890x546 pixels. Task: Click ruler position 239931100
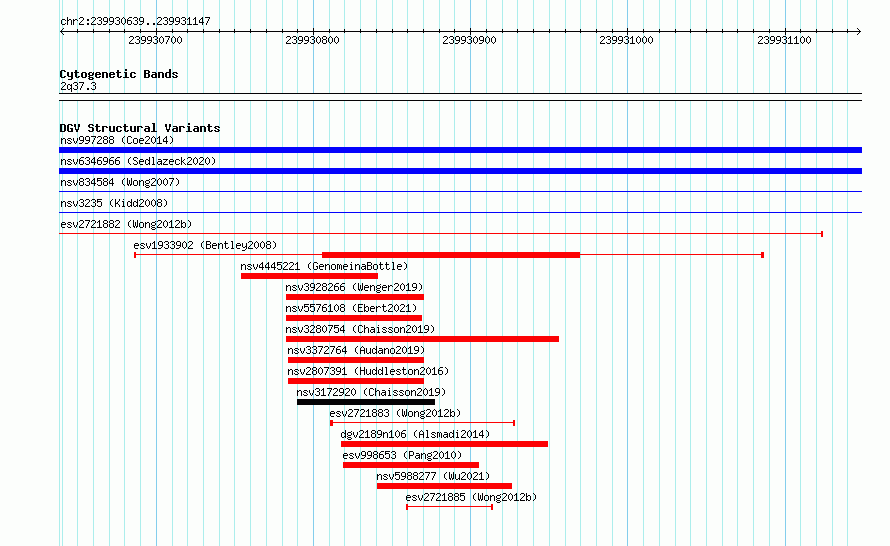pos(784,40)
